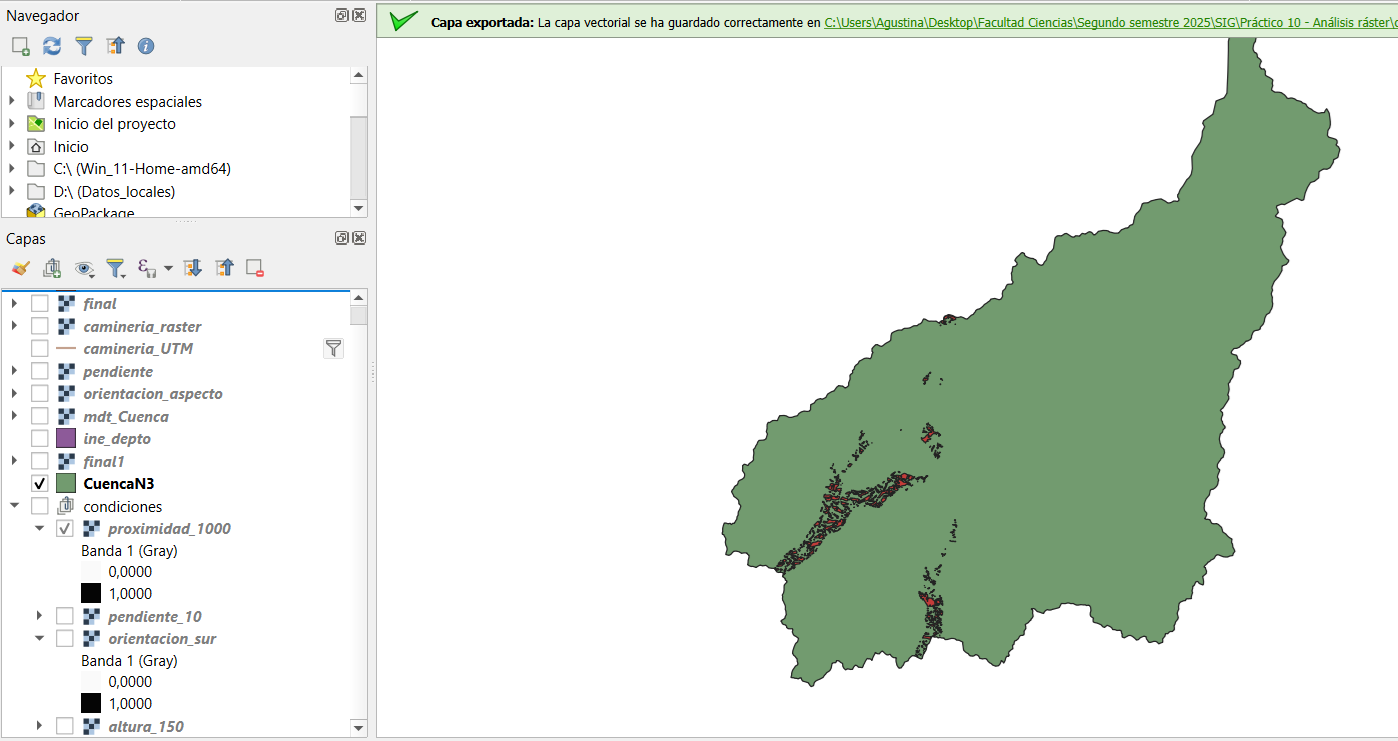The image size is (1398, 741).
Task: Click the filter icon beside camineria_UTM
Action: (333, 348)
